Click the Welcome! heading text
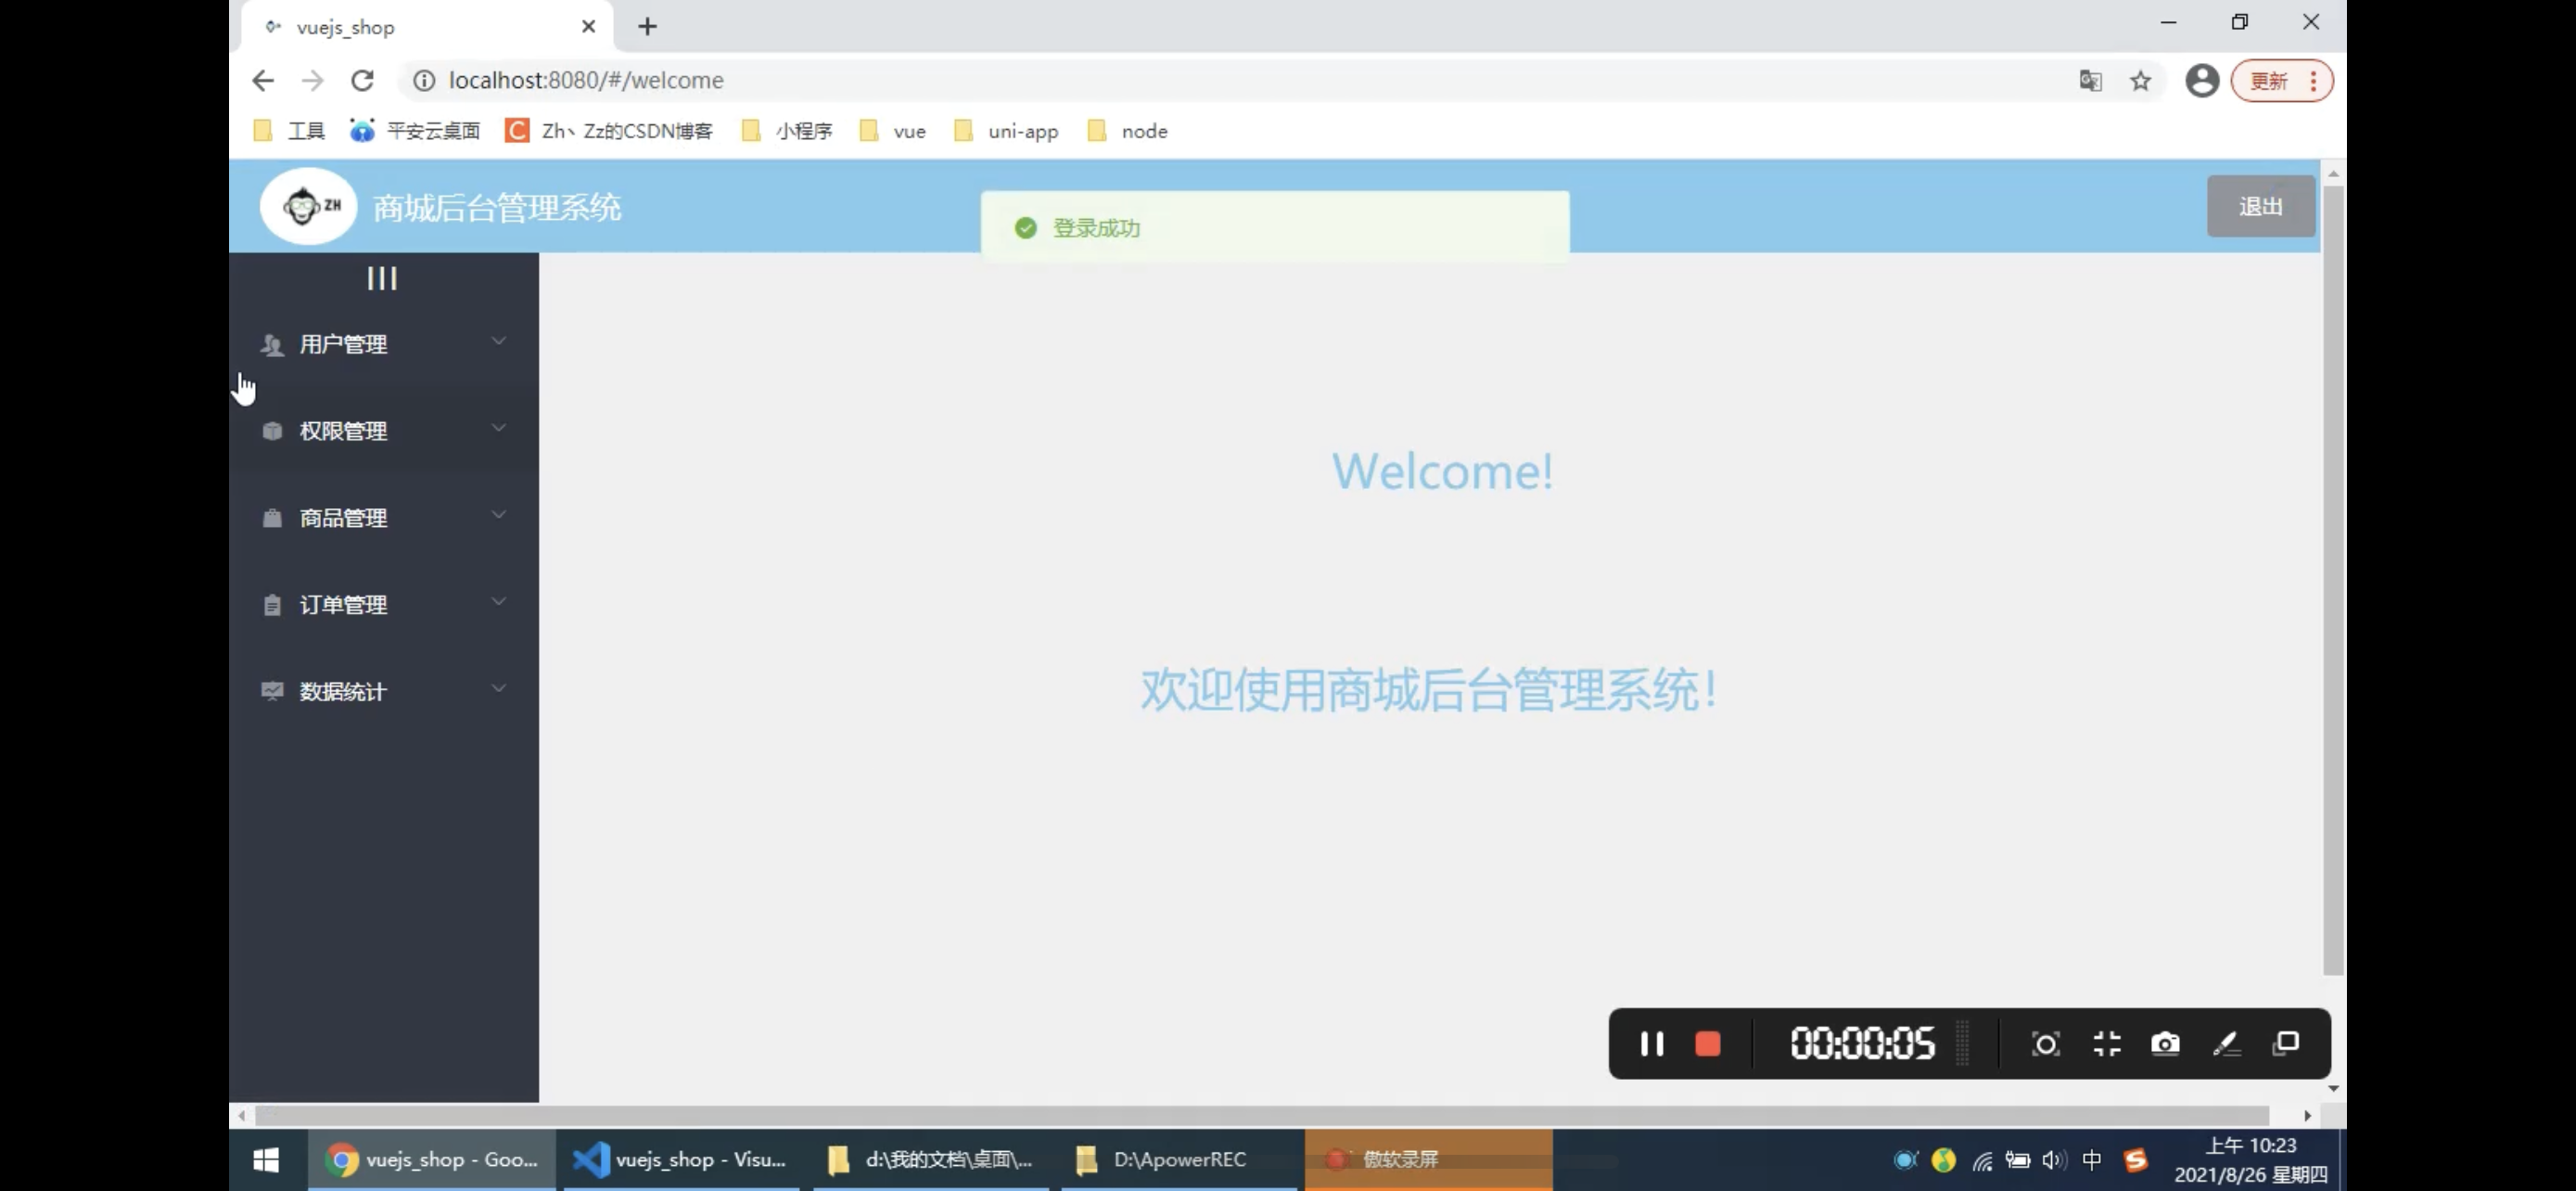Viewport: 2576px width, 1191px height. click(1442, 471)
